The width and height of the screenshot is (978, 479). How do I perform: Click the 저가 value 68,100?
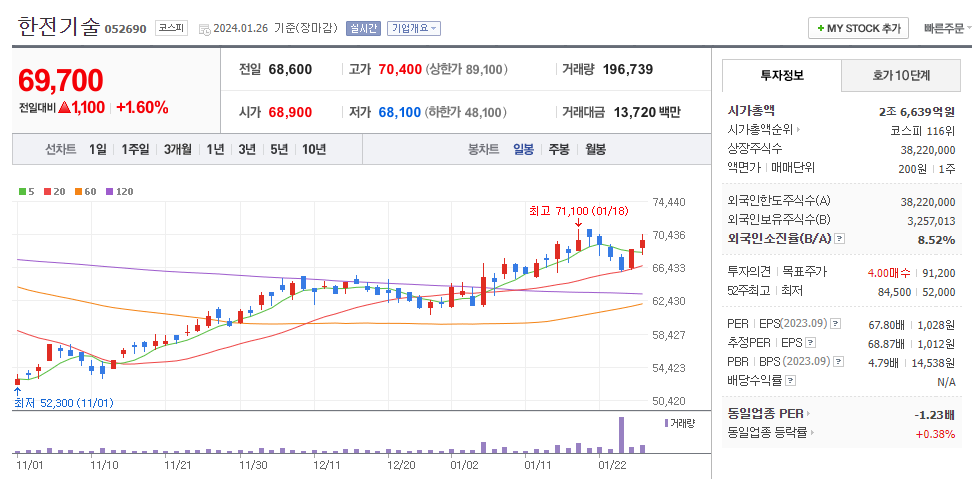pyautogui.click(x=400, y=112)
